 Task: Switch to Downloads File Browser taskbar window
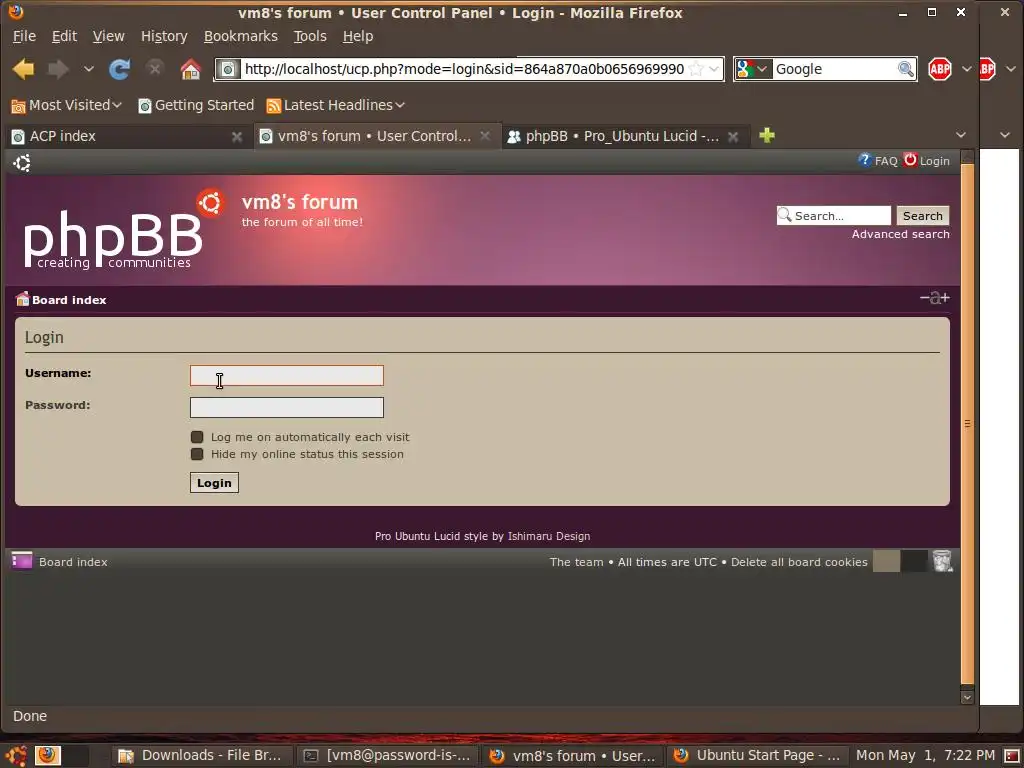200,756
